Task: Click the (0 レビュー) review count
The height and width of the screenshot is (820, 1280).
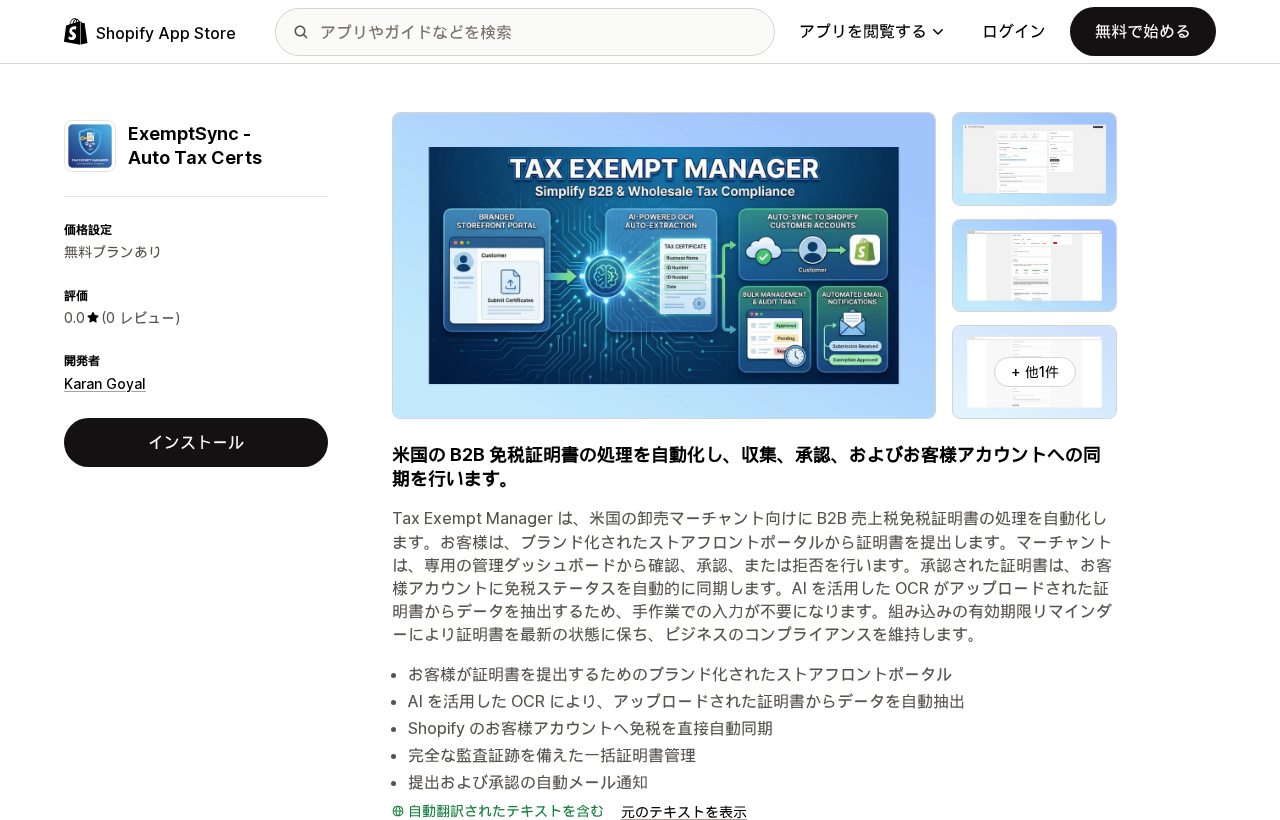Action: [141, 318]
